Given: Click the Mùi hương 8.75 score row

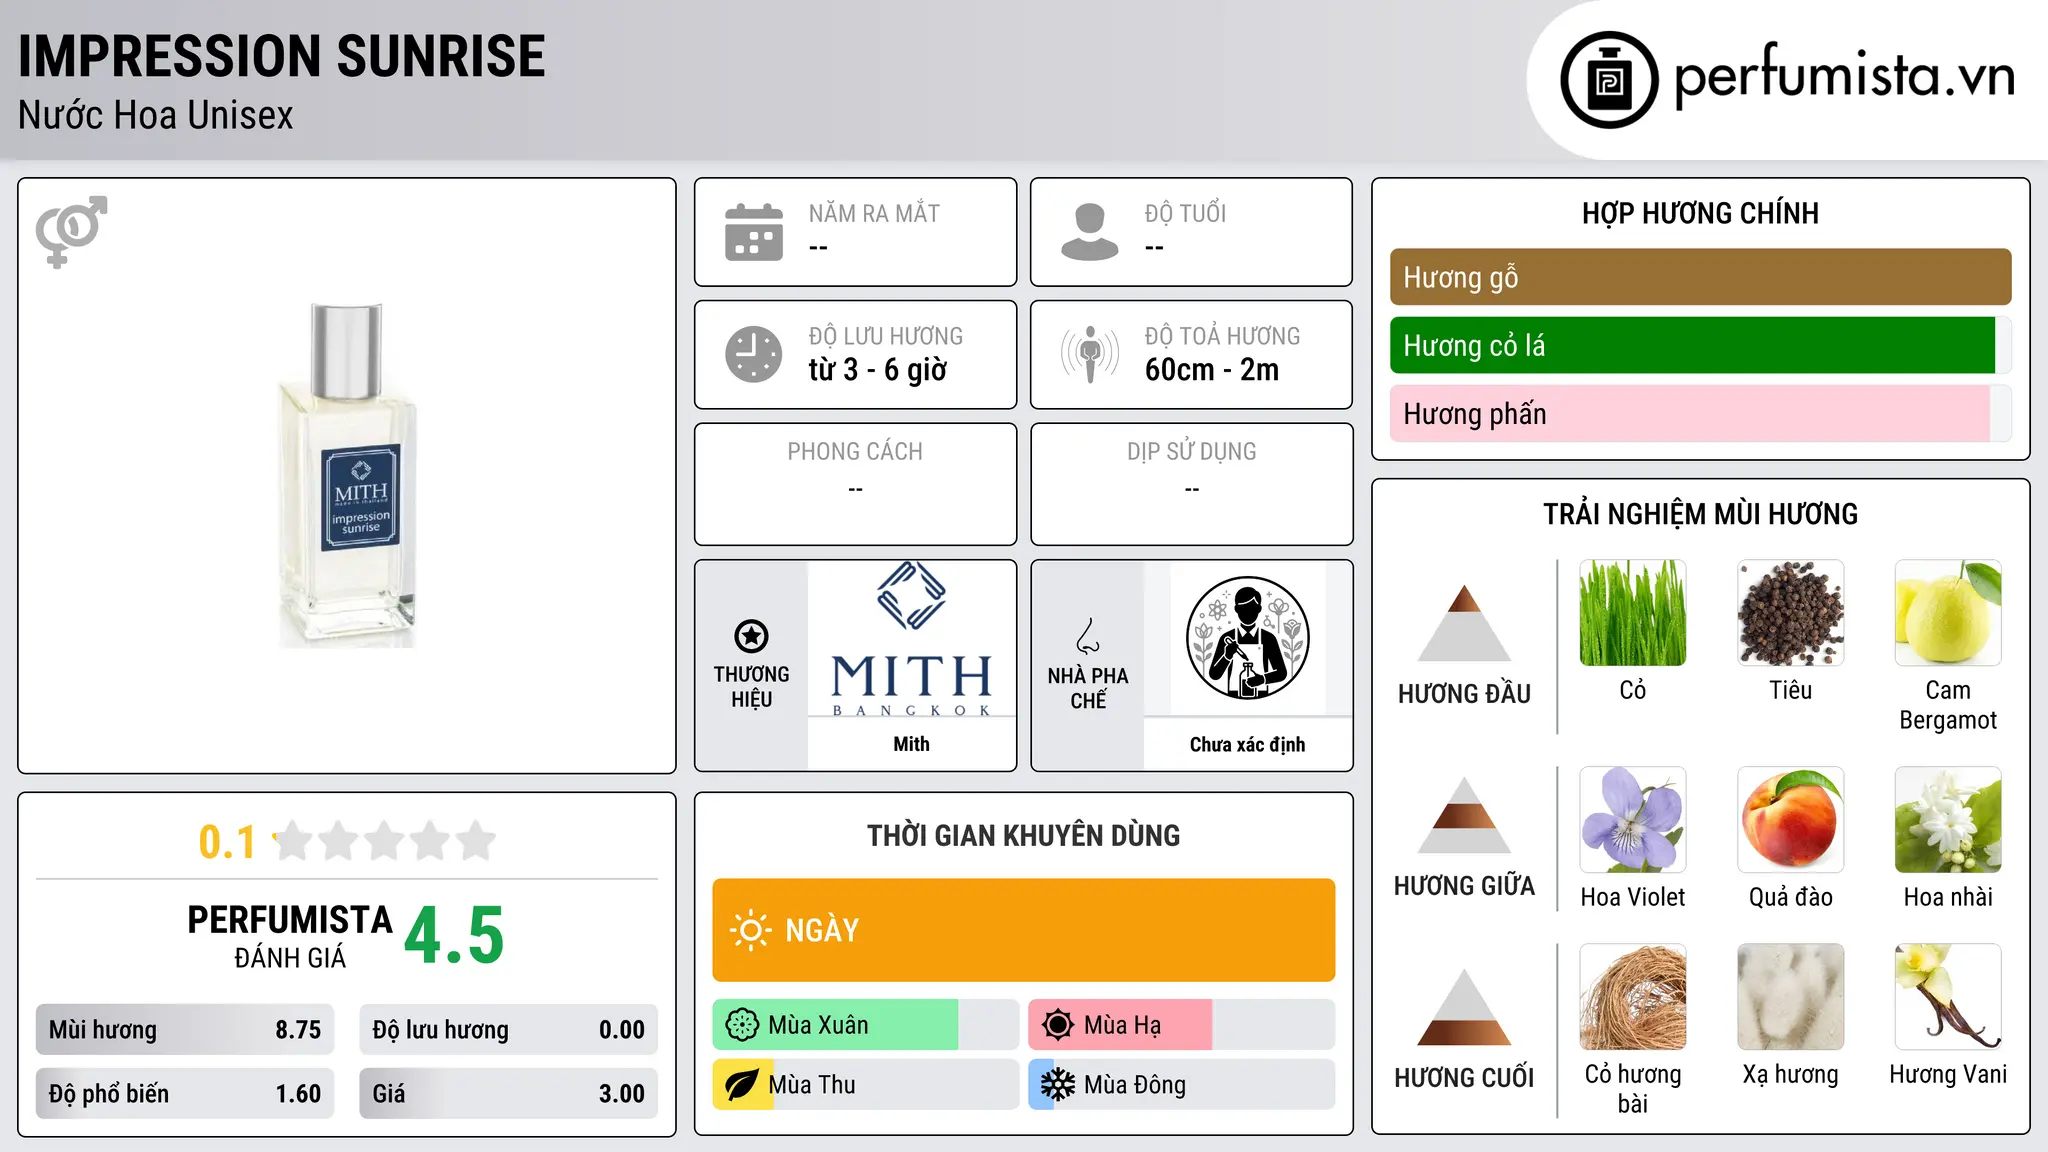Looking at the screenshot, I should (185, 1030).
